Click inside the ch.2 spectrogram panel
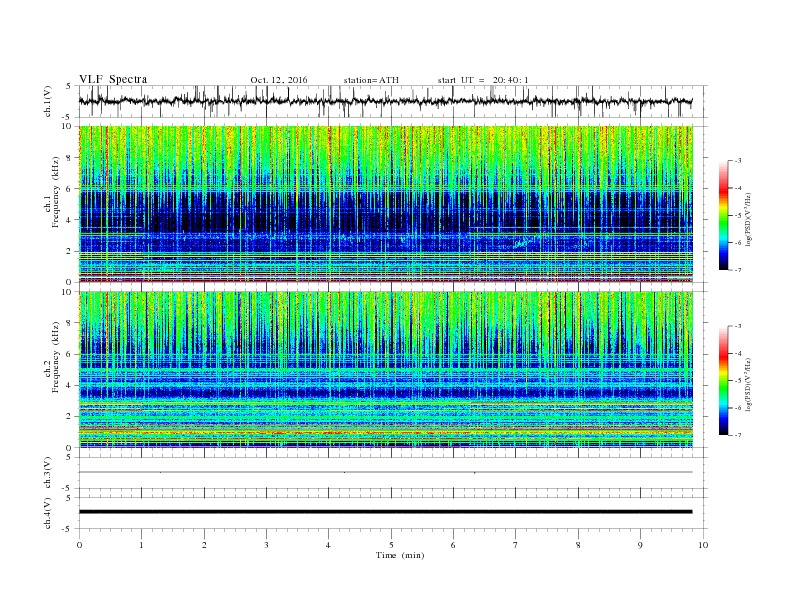 coord(385,370)
